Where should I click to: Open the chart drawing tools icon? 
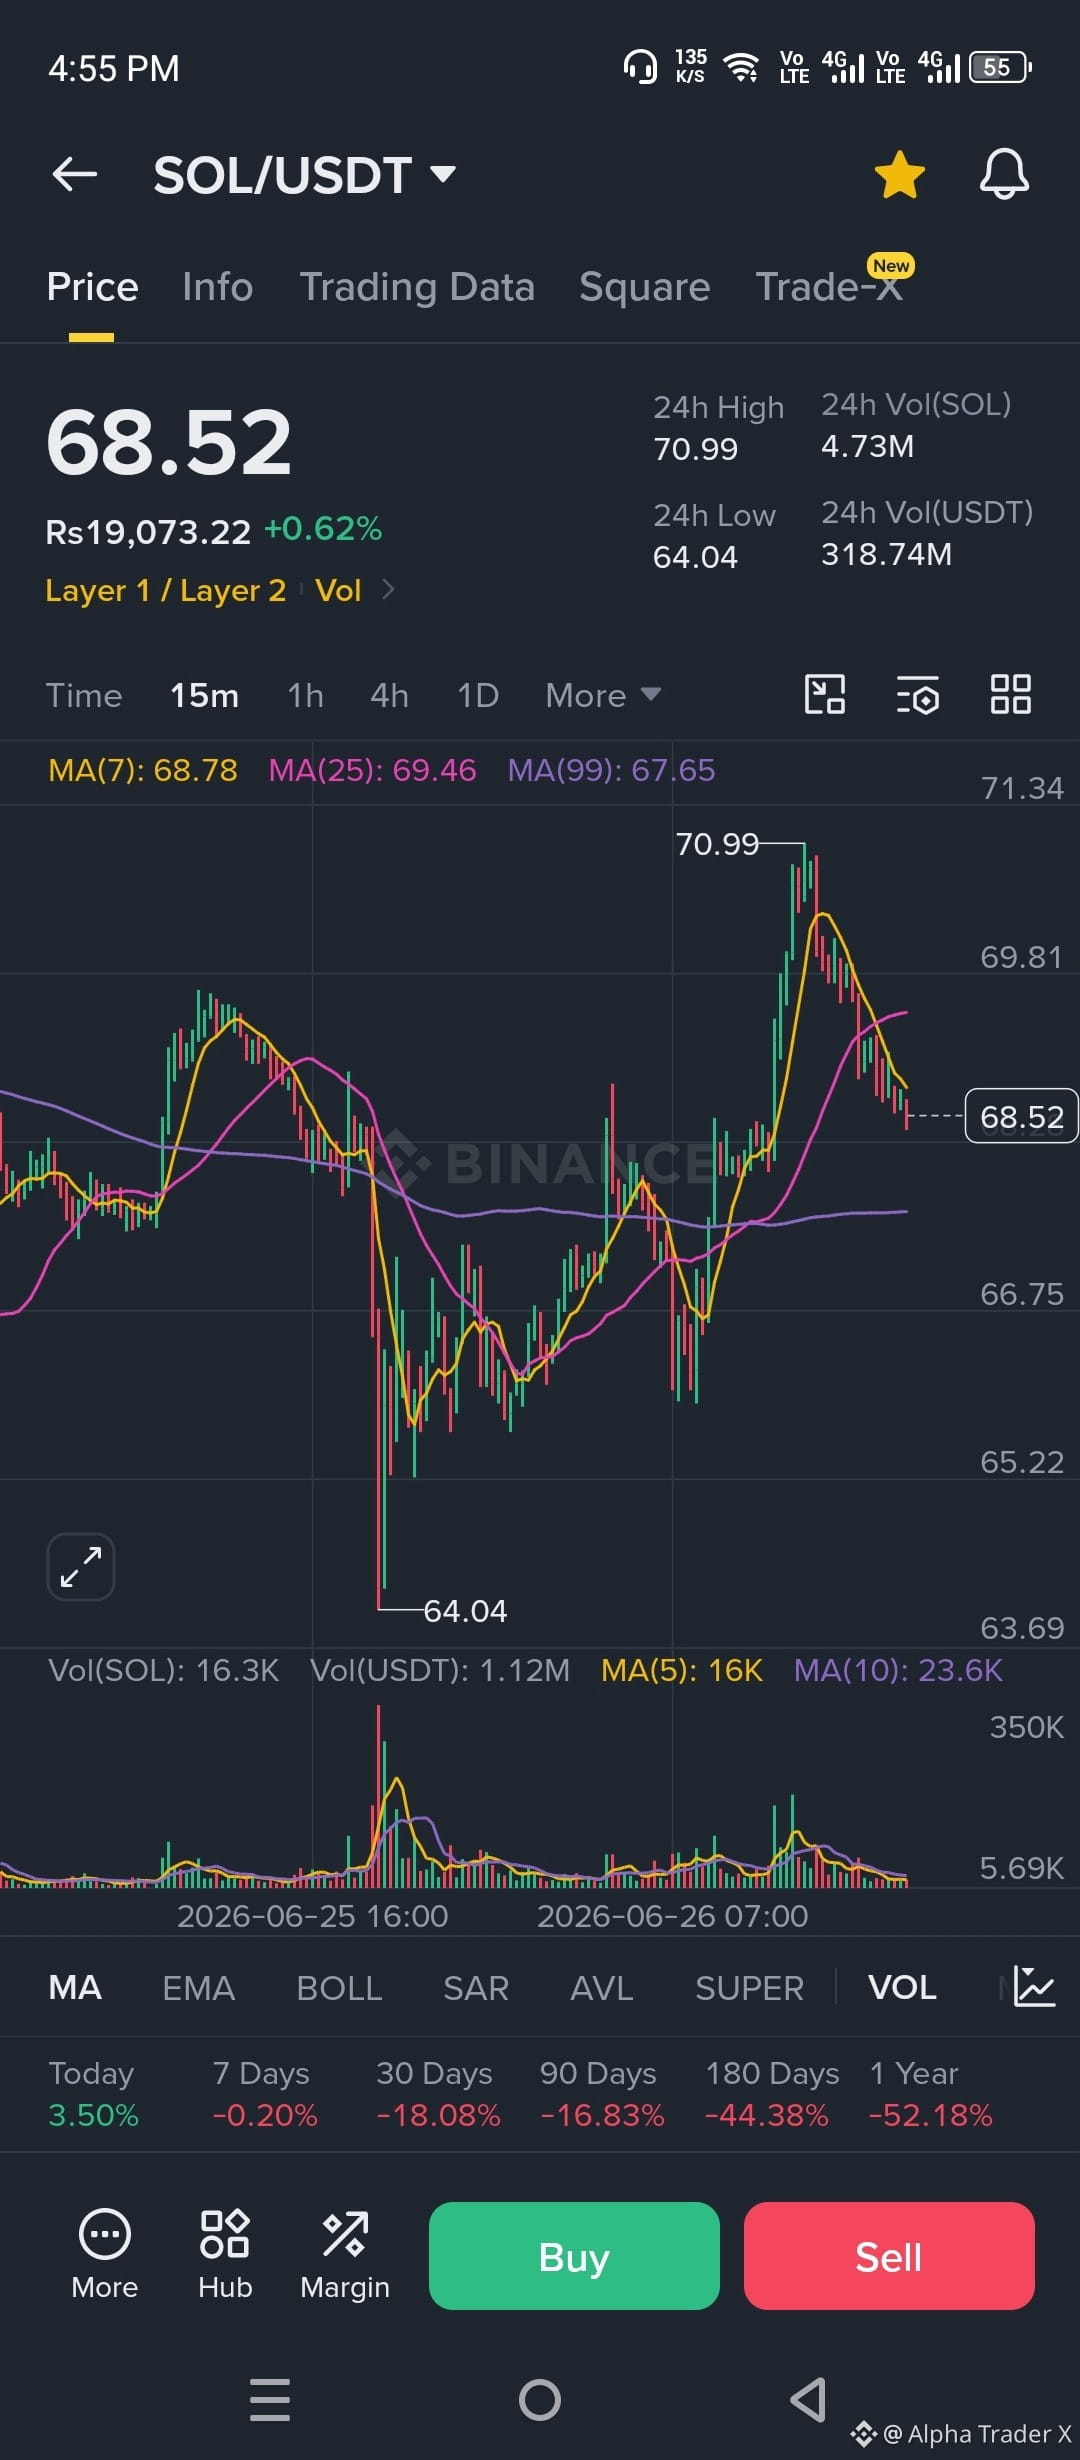825,694
